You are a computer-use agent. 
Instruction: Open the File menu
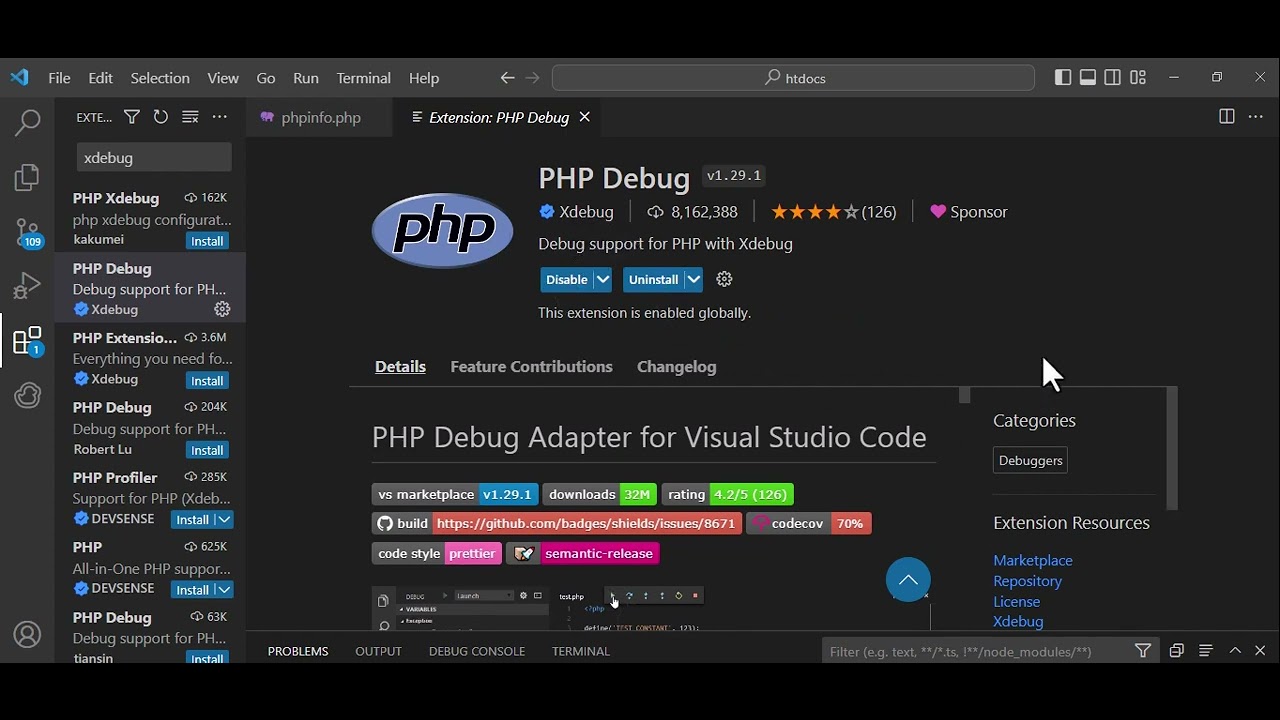click(x=59, y=78)
